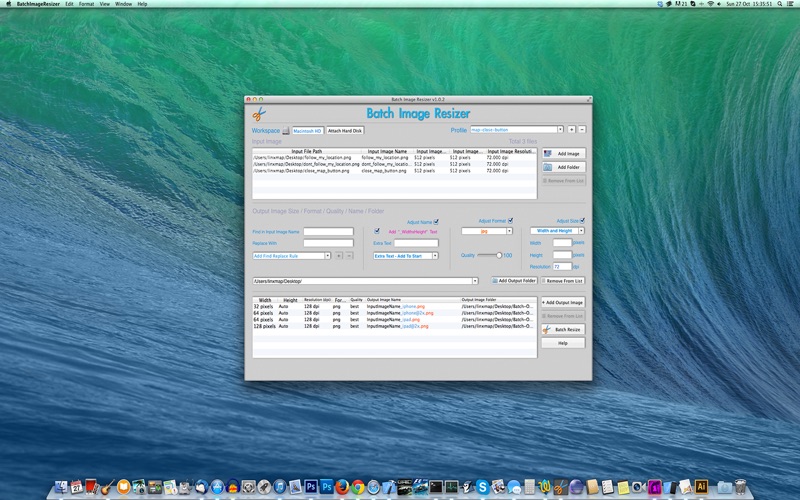Open the App Store dock icon
The width and height of the screenshot is (800, 500).
[216, 487]
